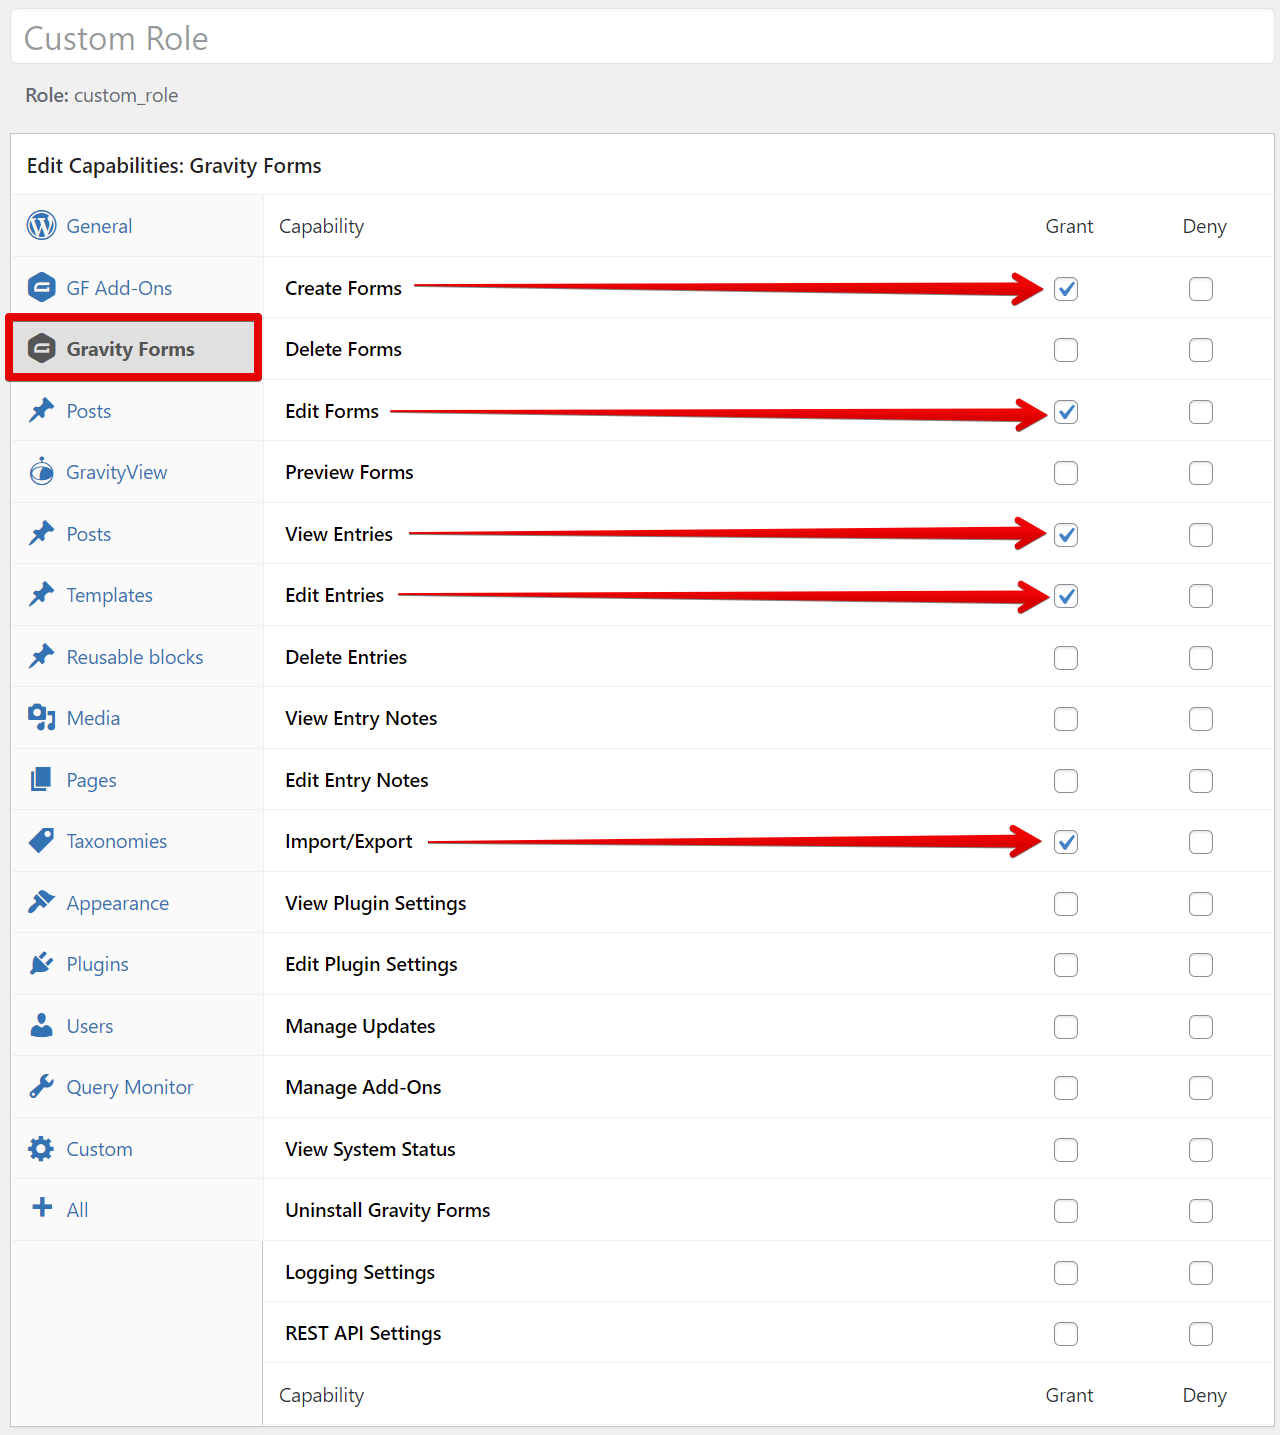
Task: Click the Pages stacked sheets icon
Action: pos(41,780)
